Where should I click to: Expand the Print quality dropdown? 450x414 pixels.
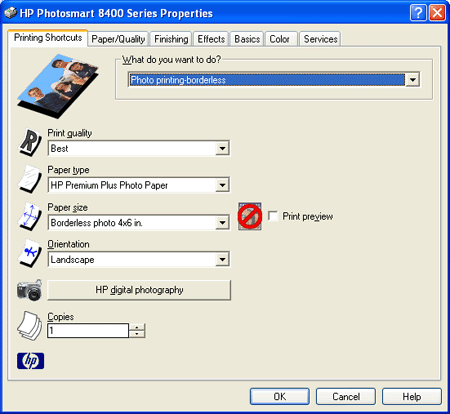point(222,148)
